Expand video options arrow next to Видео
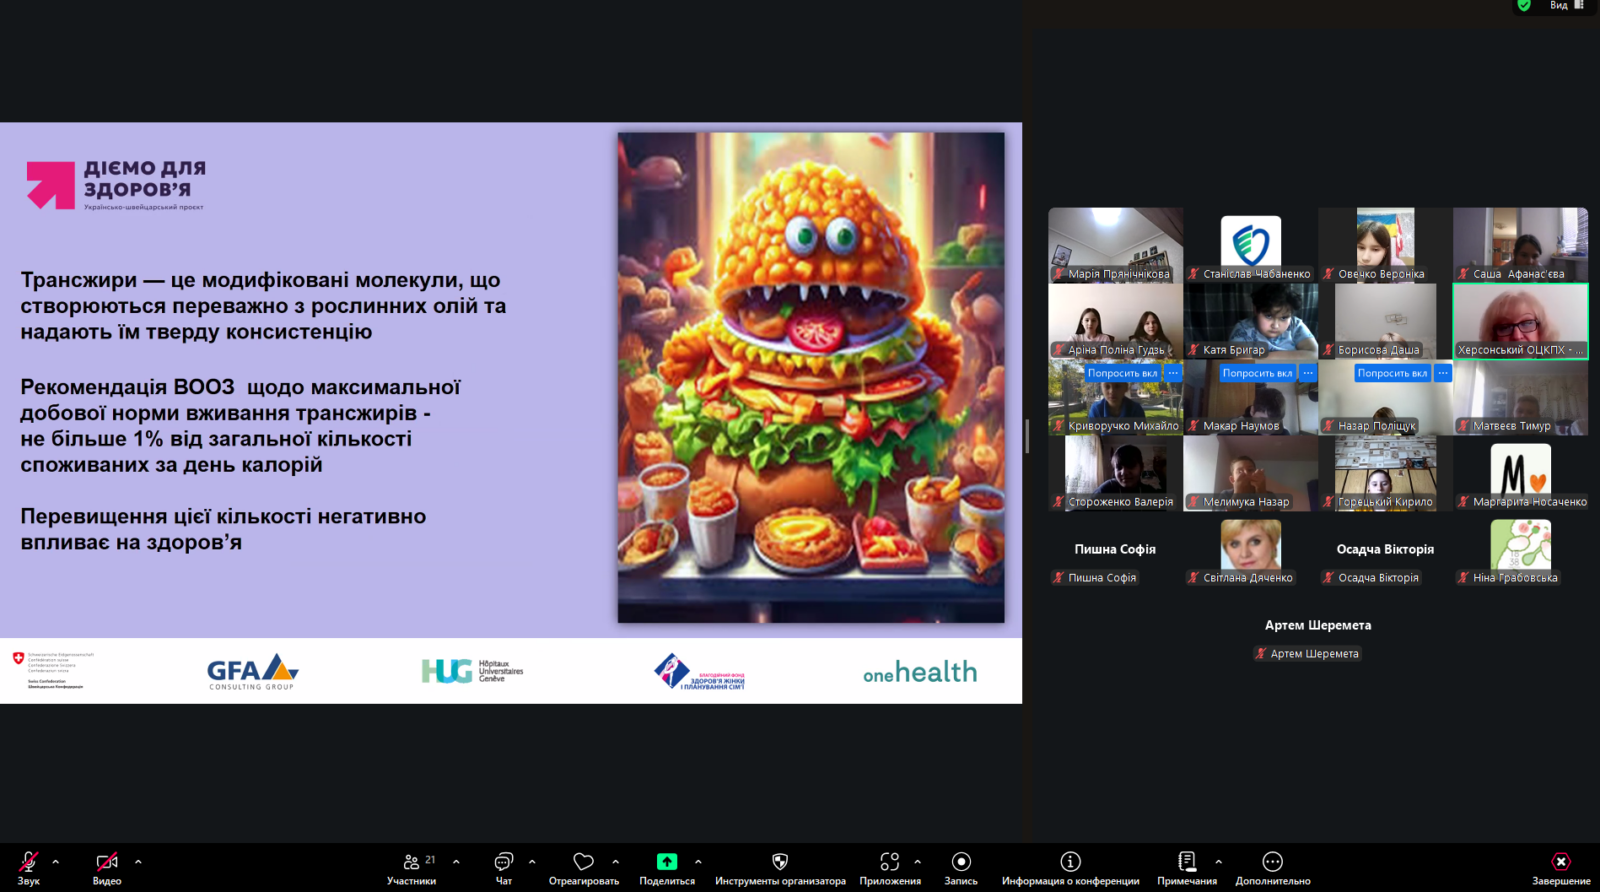This screenshot has height=892, width=1600. [x=138, y=861]
